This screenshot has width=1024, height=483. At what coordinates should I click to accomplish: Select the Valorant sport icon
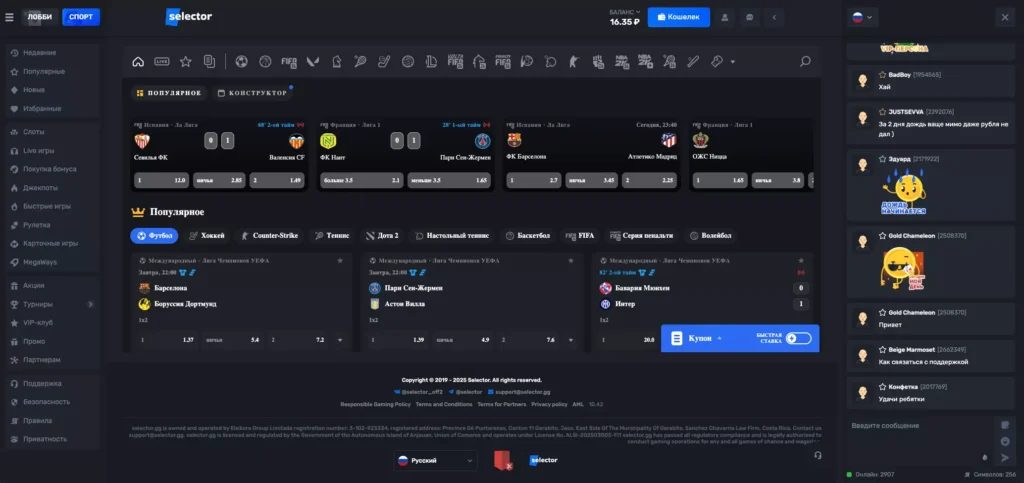pyautogui.click(x=313, y=61)
